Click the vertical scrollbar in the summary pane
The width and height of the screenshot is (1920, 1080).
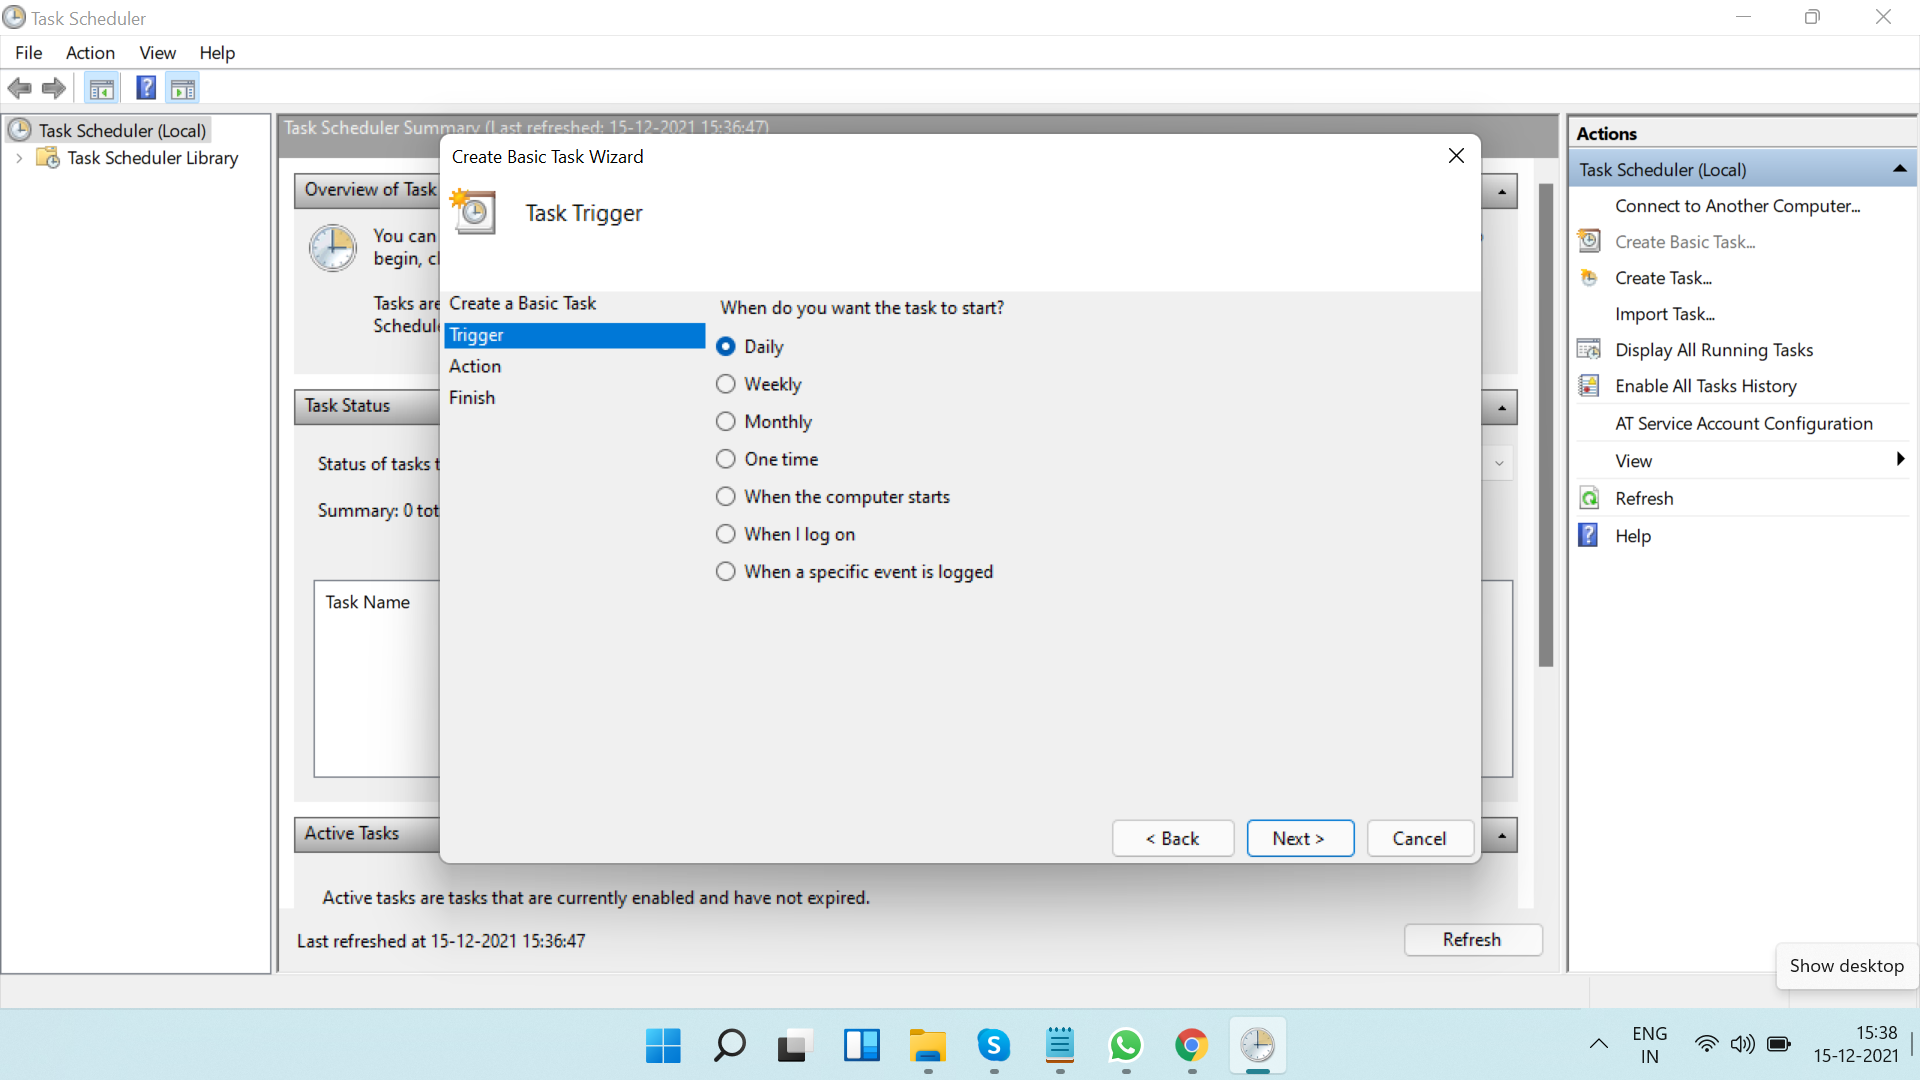(1546, 425)
